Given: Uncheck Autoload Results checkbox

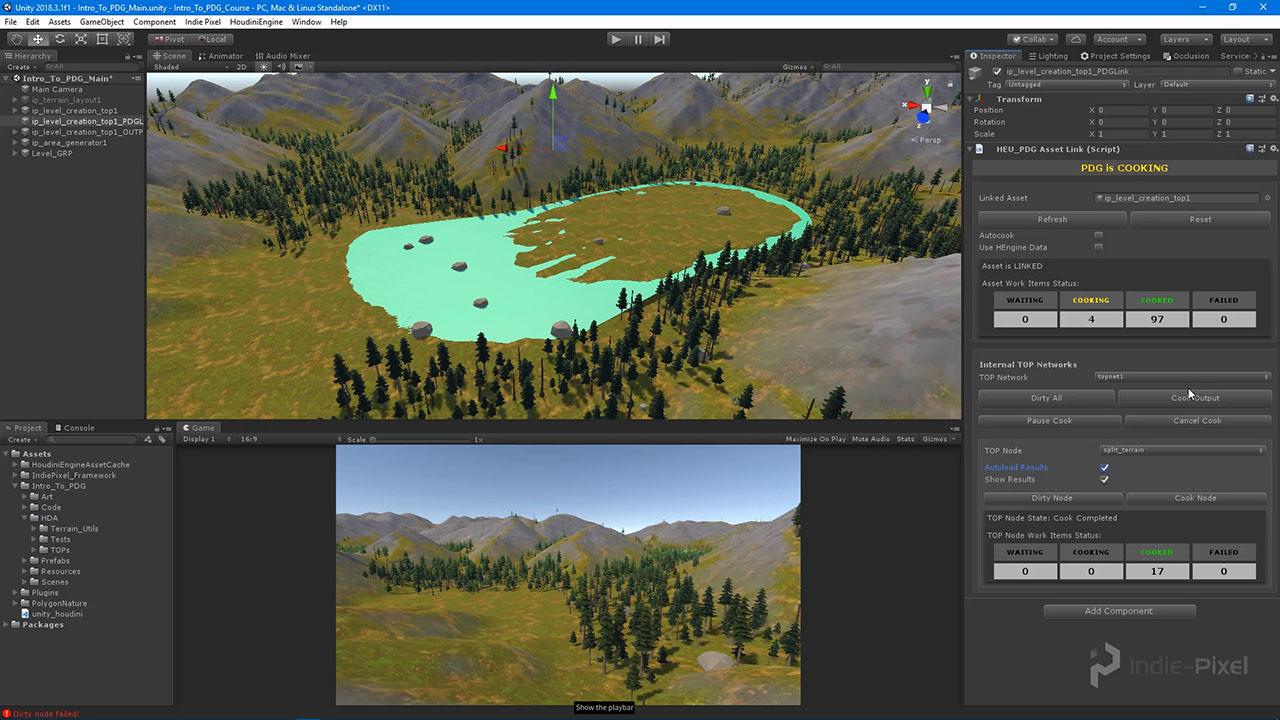Looking at the screenshot, I should pos(1104,467).
